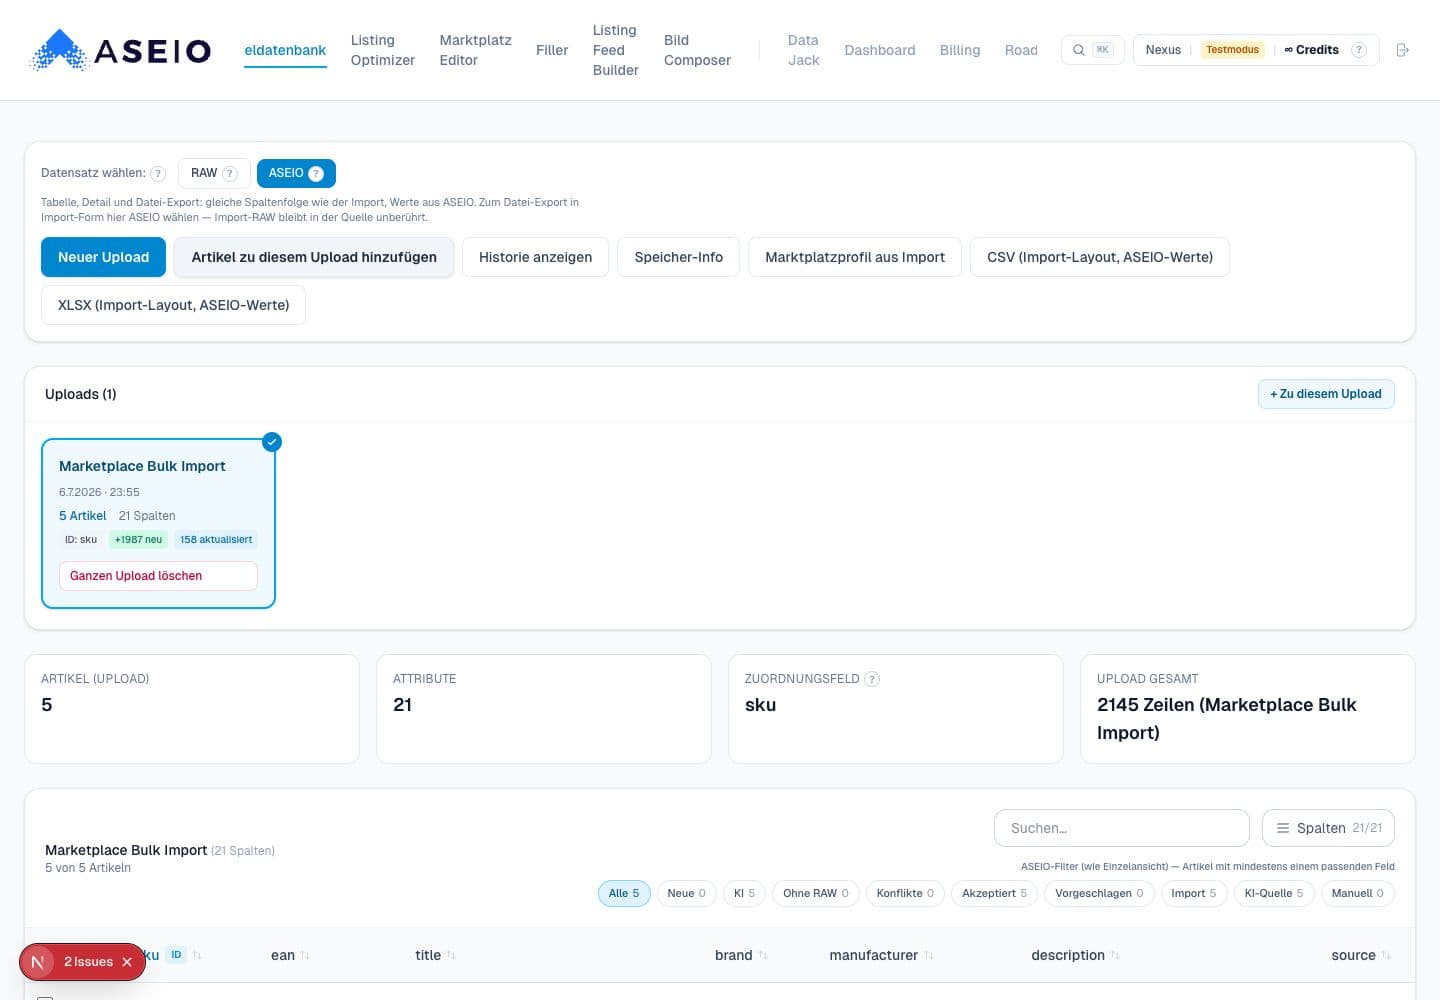1440x1000 pixels.
Task: Click the ASEIO logo
Action: click(x=122, y=50)
